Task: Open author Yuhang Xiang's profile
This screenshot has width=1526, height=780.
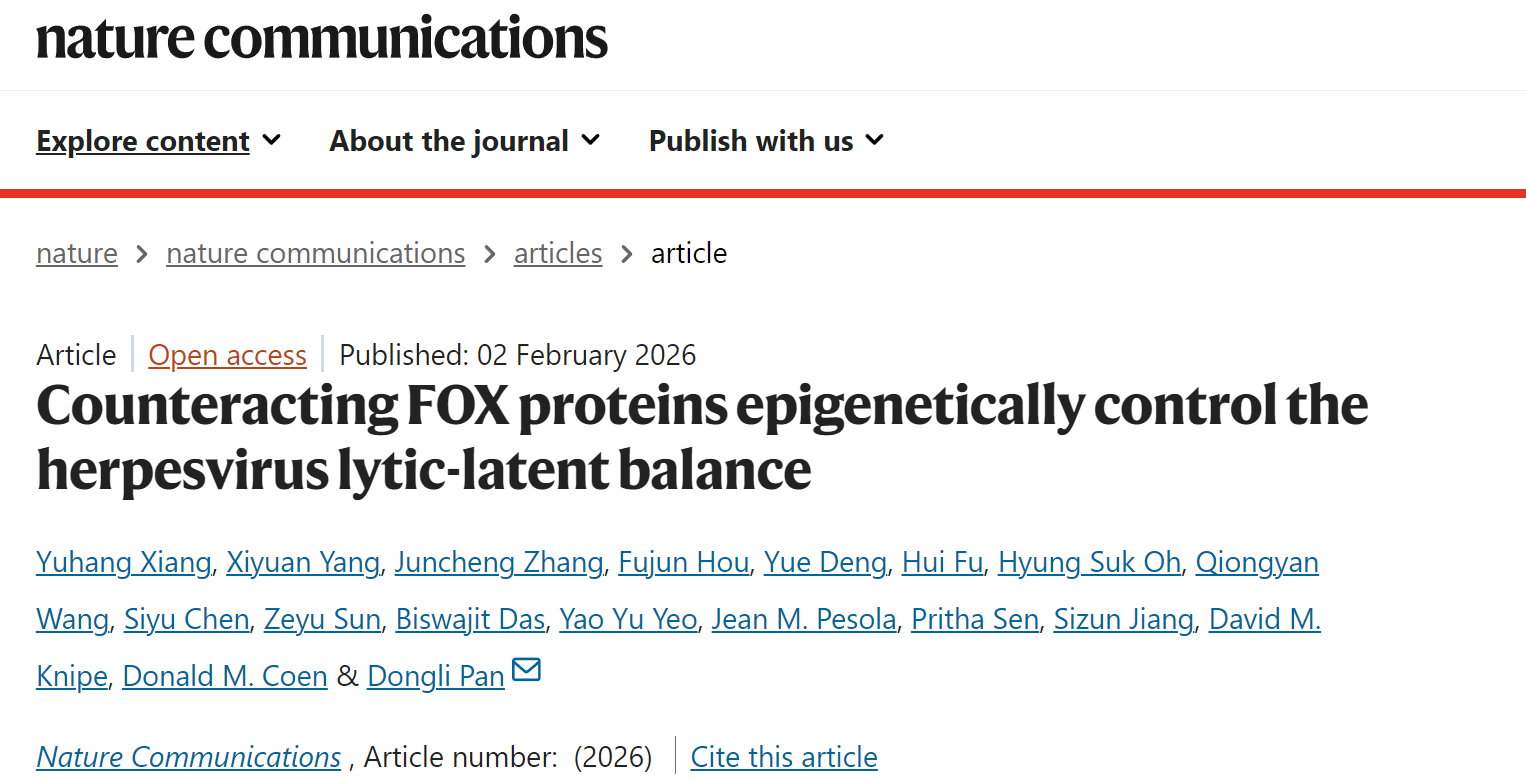Action: 123,563
